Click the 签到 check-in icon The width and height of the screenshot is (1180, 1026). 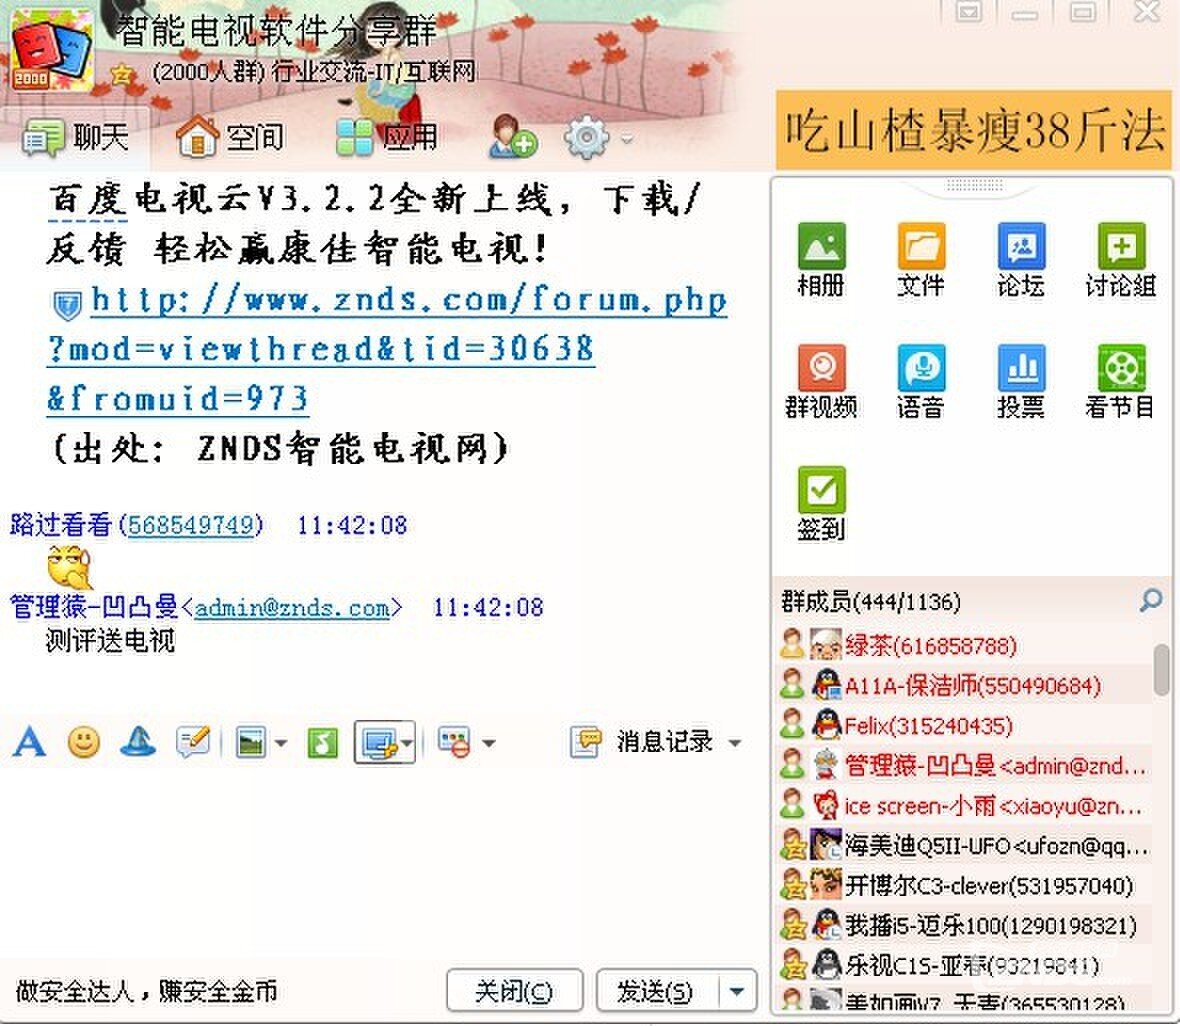click(821, 503)
